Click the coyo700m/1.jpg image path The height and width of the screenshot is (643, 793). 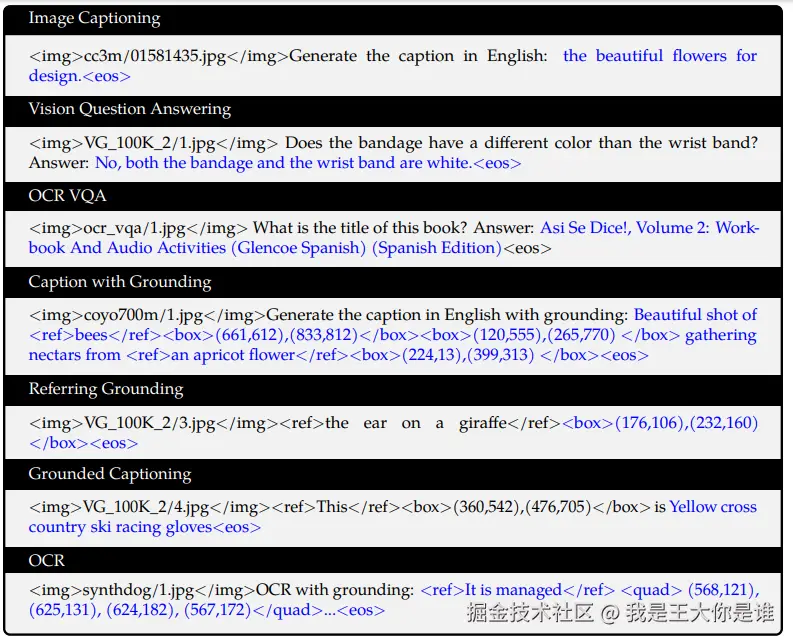144,315
